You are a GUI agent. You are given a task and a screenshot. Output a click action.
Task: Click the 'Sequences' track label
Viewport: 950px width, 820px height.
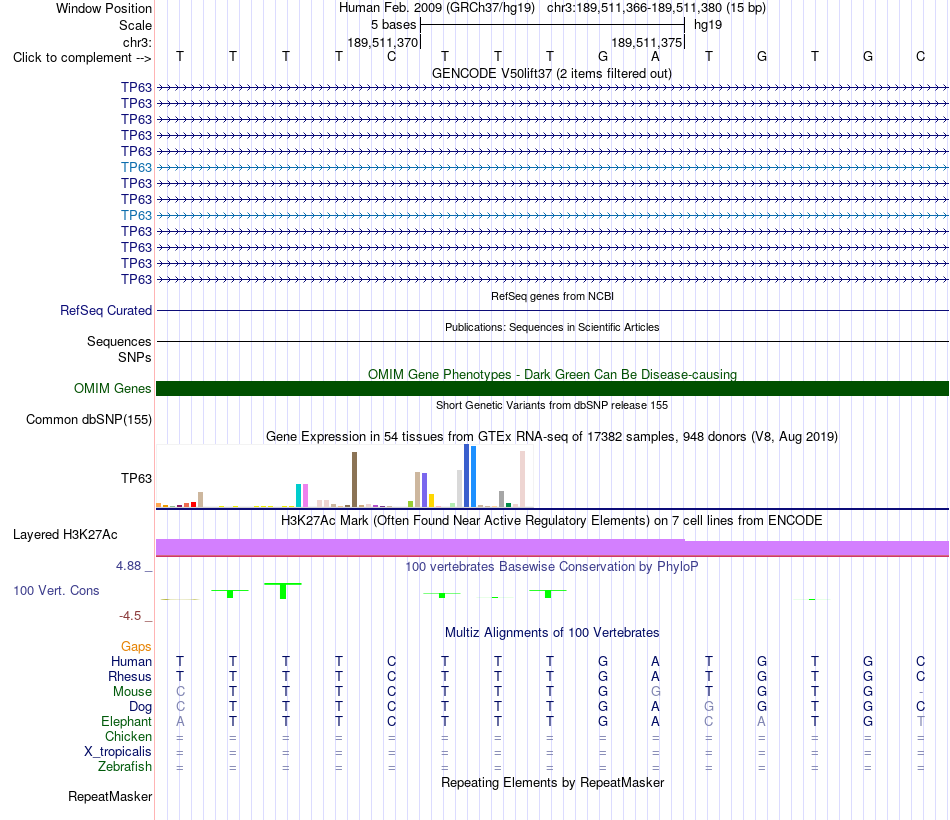click(119, 341)
